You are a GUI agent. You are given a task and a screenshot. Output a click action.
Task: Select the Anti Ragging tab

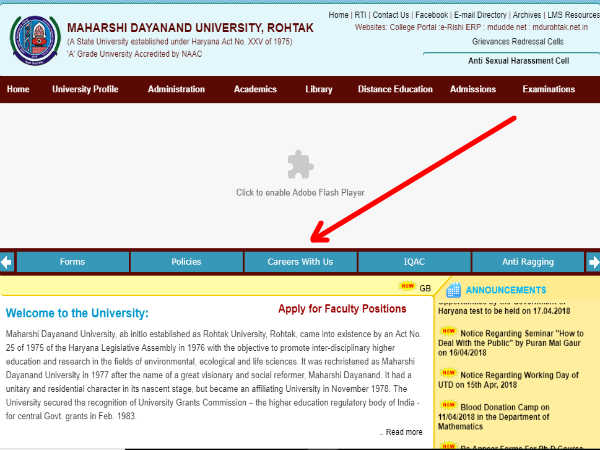(x=528, y=262)
